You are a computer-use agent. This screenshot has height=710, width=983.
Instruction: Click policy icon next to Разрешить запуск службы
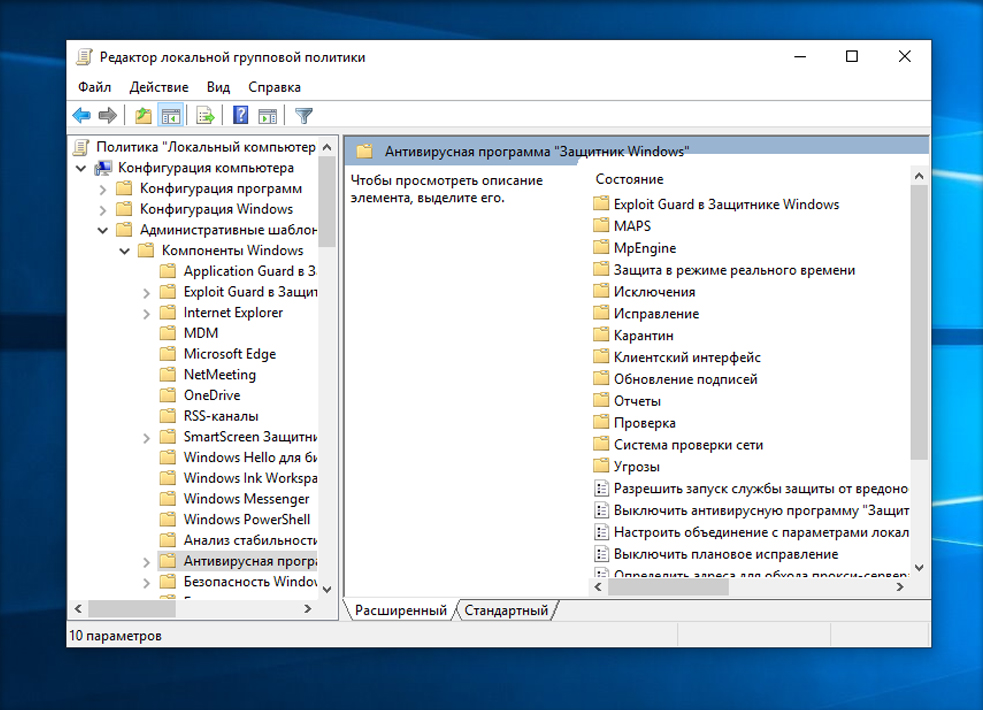point(601,488)
